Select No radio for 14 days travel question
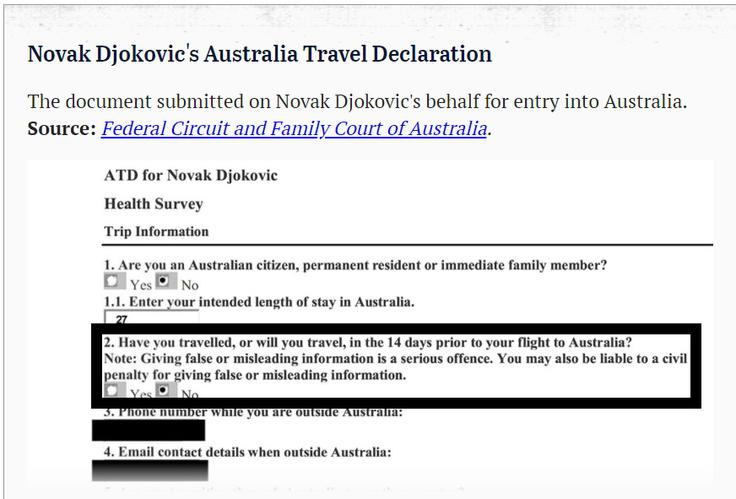 click(163, 390)
